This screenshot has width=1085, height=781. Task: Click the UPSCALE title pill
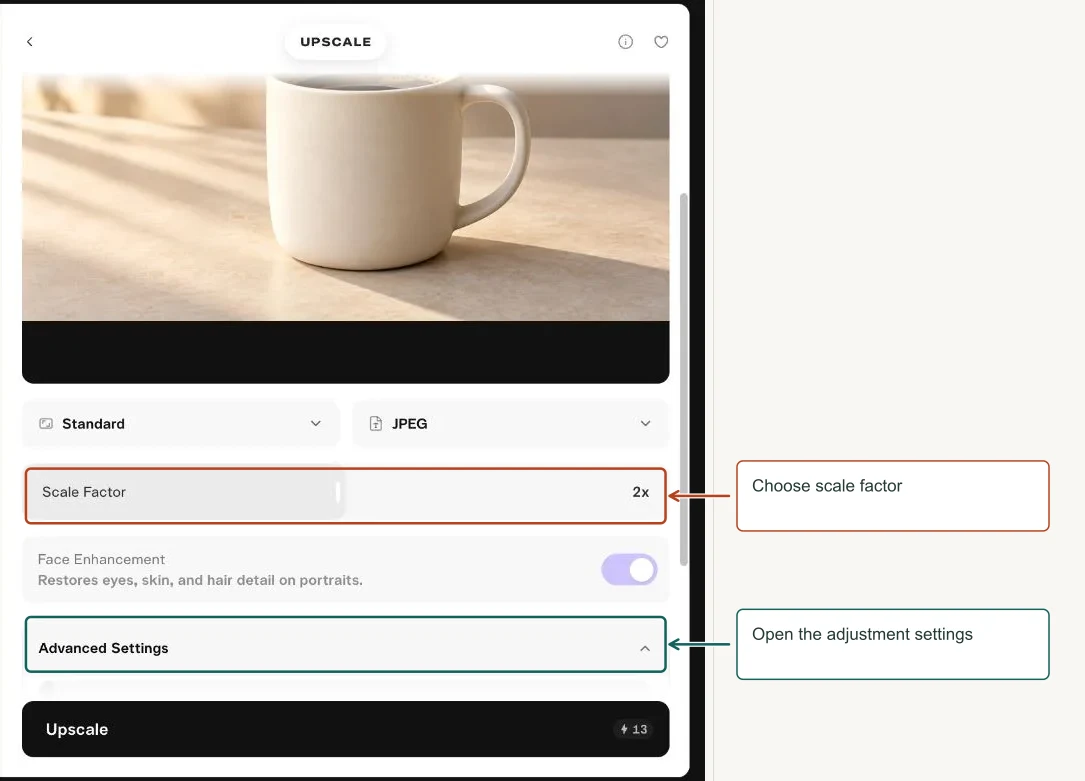click(x=336, y=42)
